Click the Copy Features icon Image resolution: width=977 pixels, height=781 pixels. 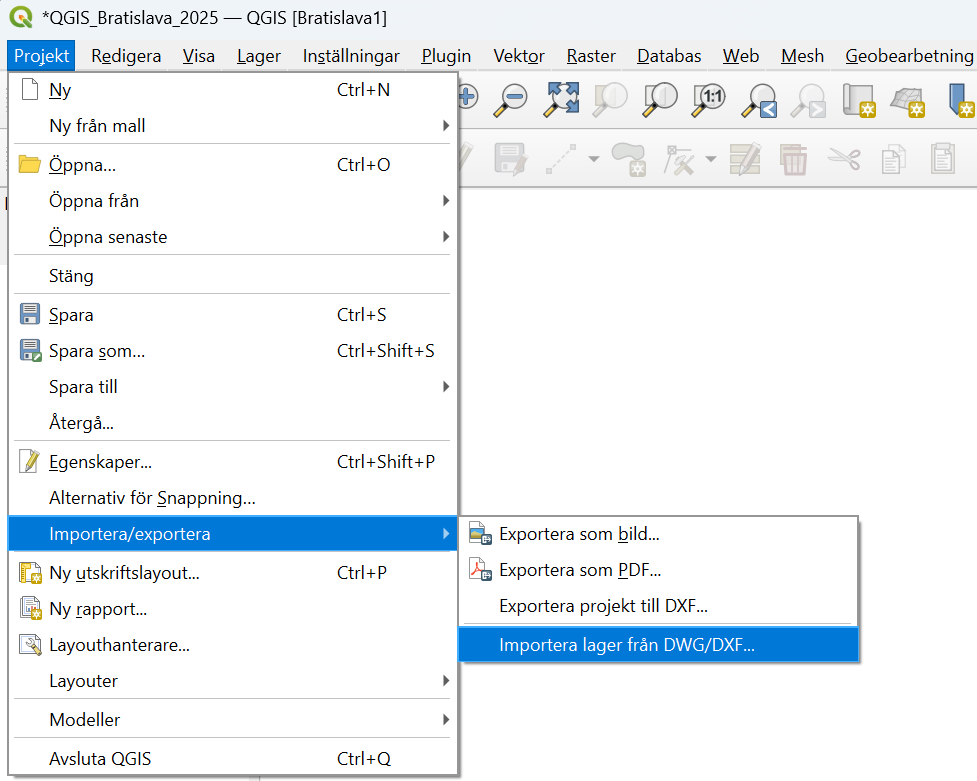(x=894, y=159)
